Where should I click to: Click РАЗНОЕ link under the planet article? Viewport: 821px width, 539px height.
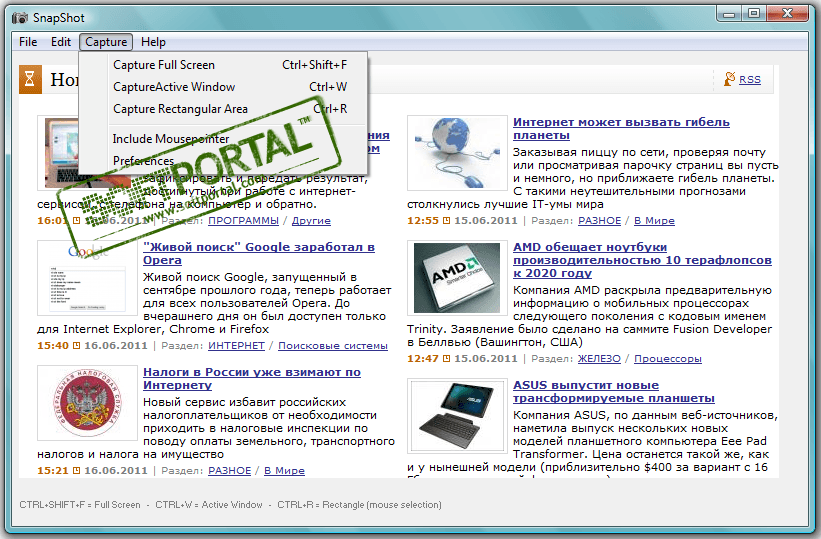tap(600, 221)
